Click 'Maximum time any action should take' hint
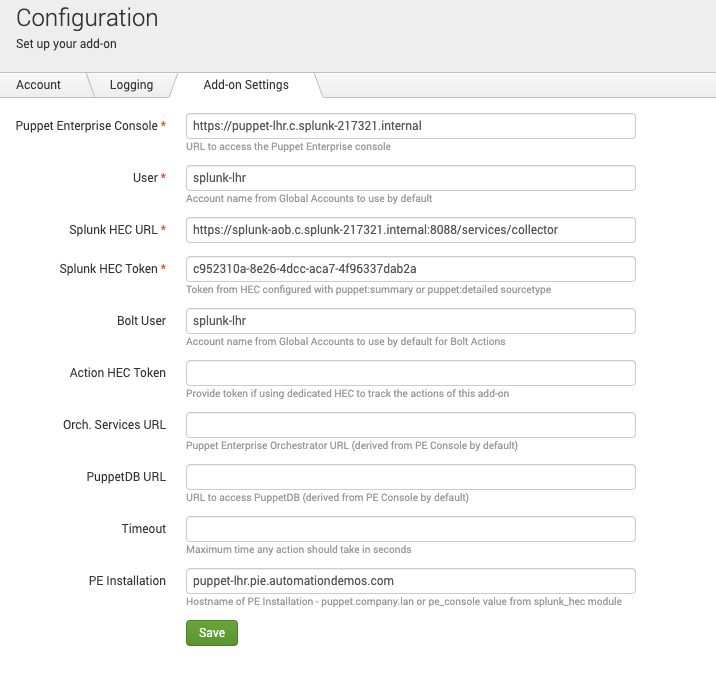This screenshot has height=696, width=716. tap(299, 549)
